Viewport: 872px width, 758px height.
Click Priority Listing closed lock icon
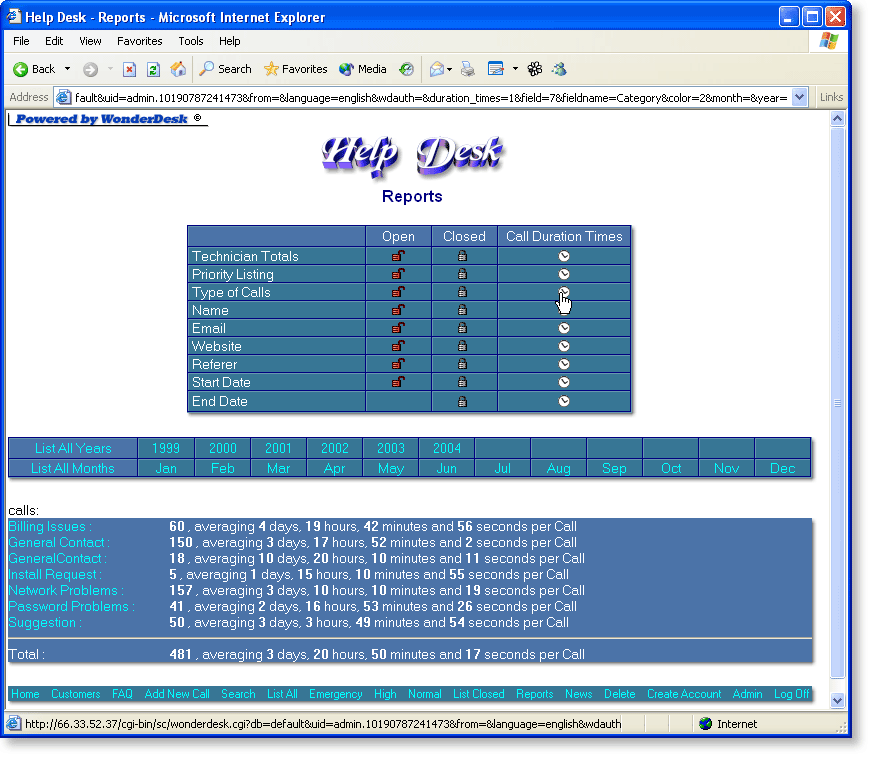coord(462,274)
